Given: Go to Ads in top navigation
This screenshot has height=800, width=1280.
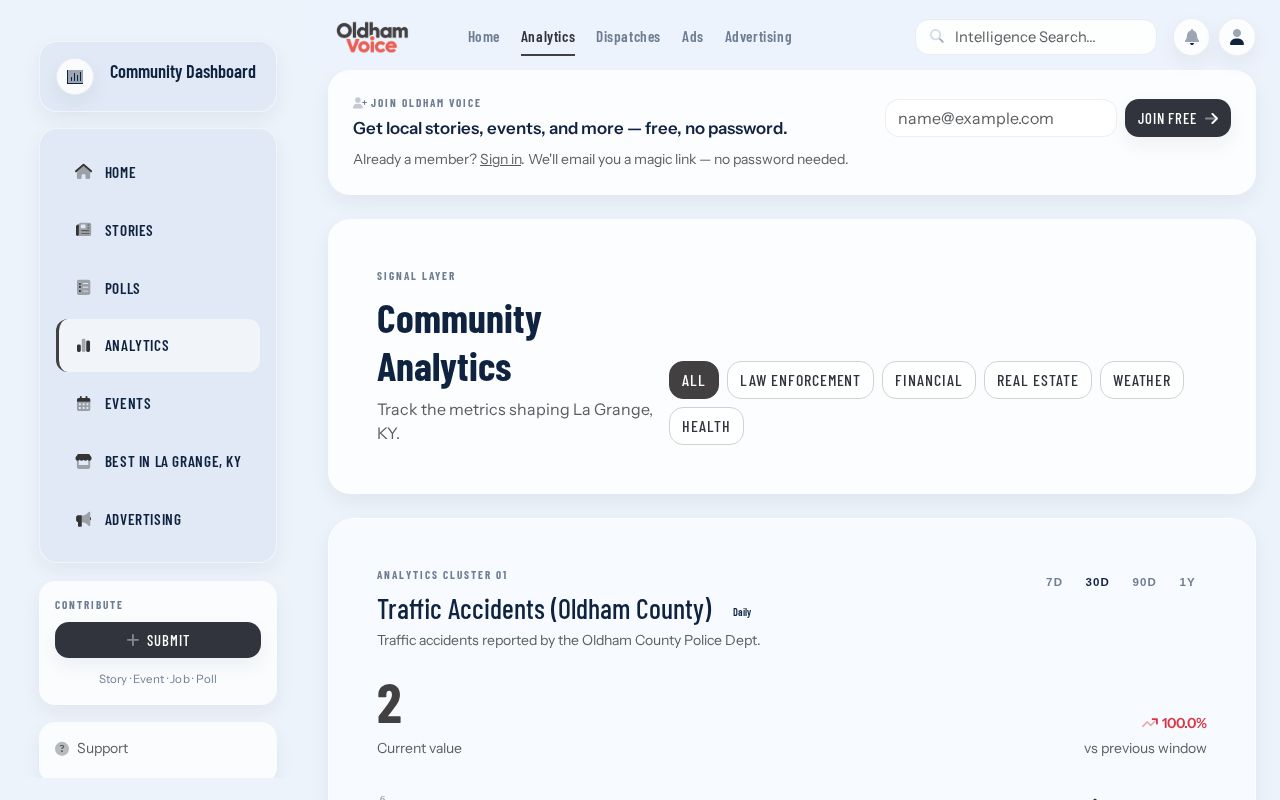Looking at the screenshot, I should [x=693, y=37].
